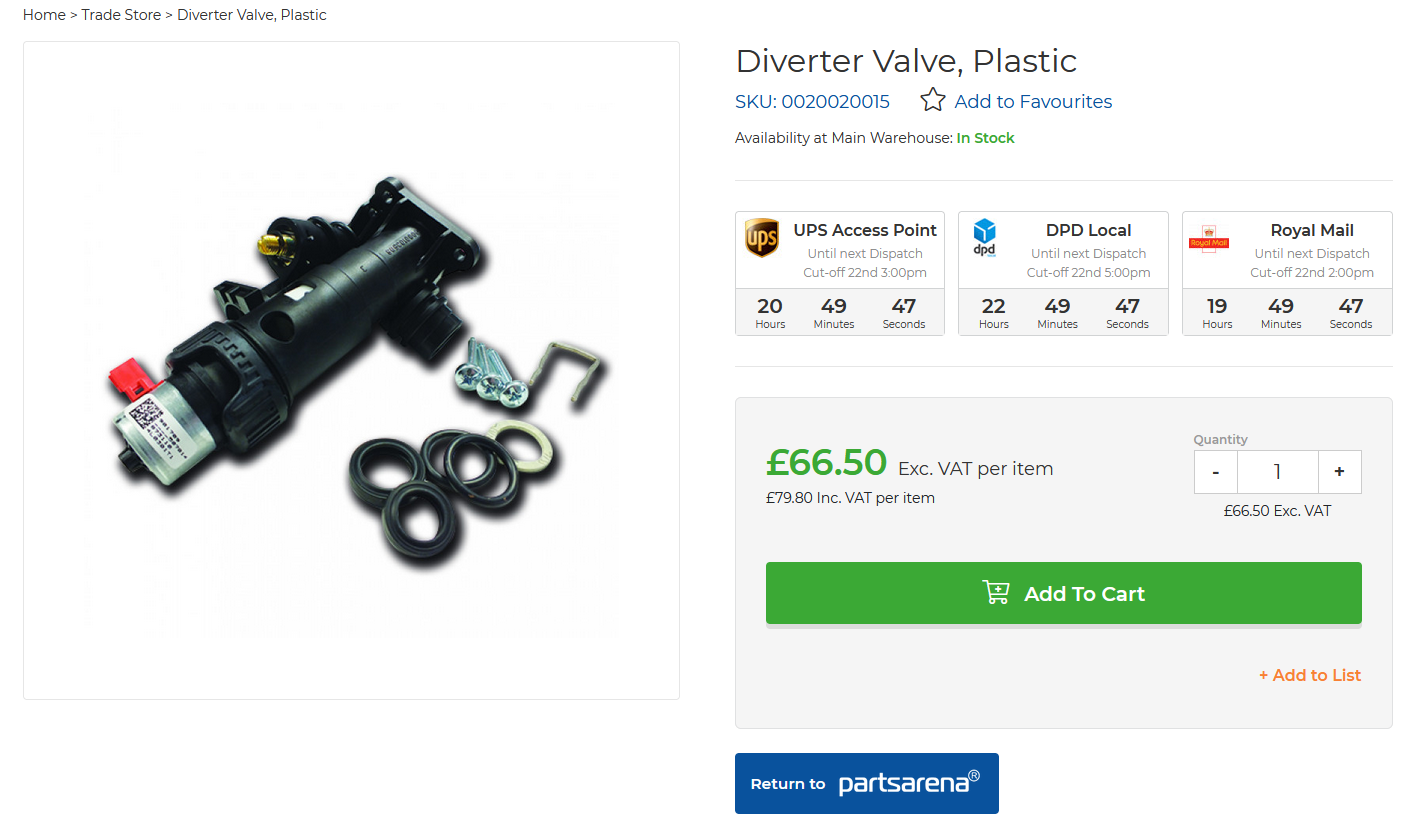1409x838 pixels.
Task: Click the DPD cube logo
Action: pos(985,238)
